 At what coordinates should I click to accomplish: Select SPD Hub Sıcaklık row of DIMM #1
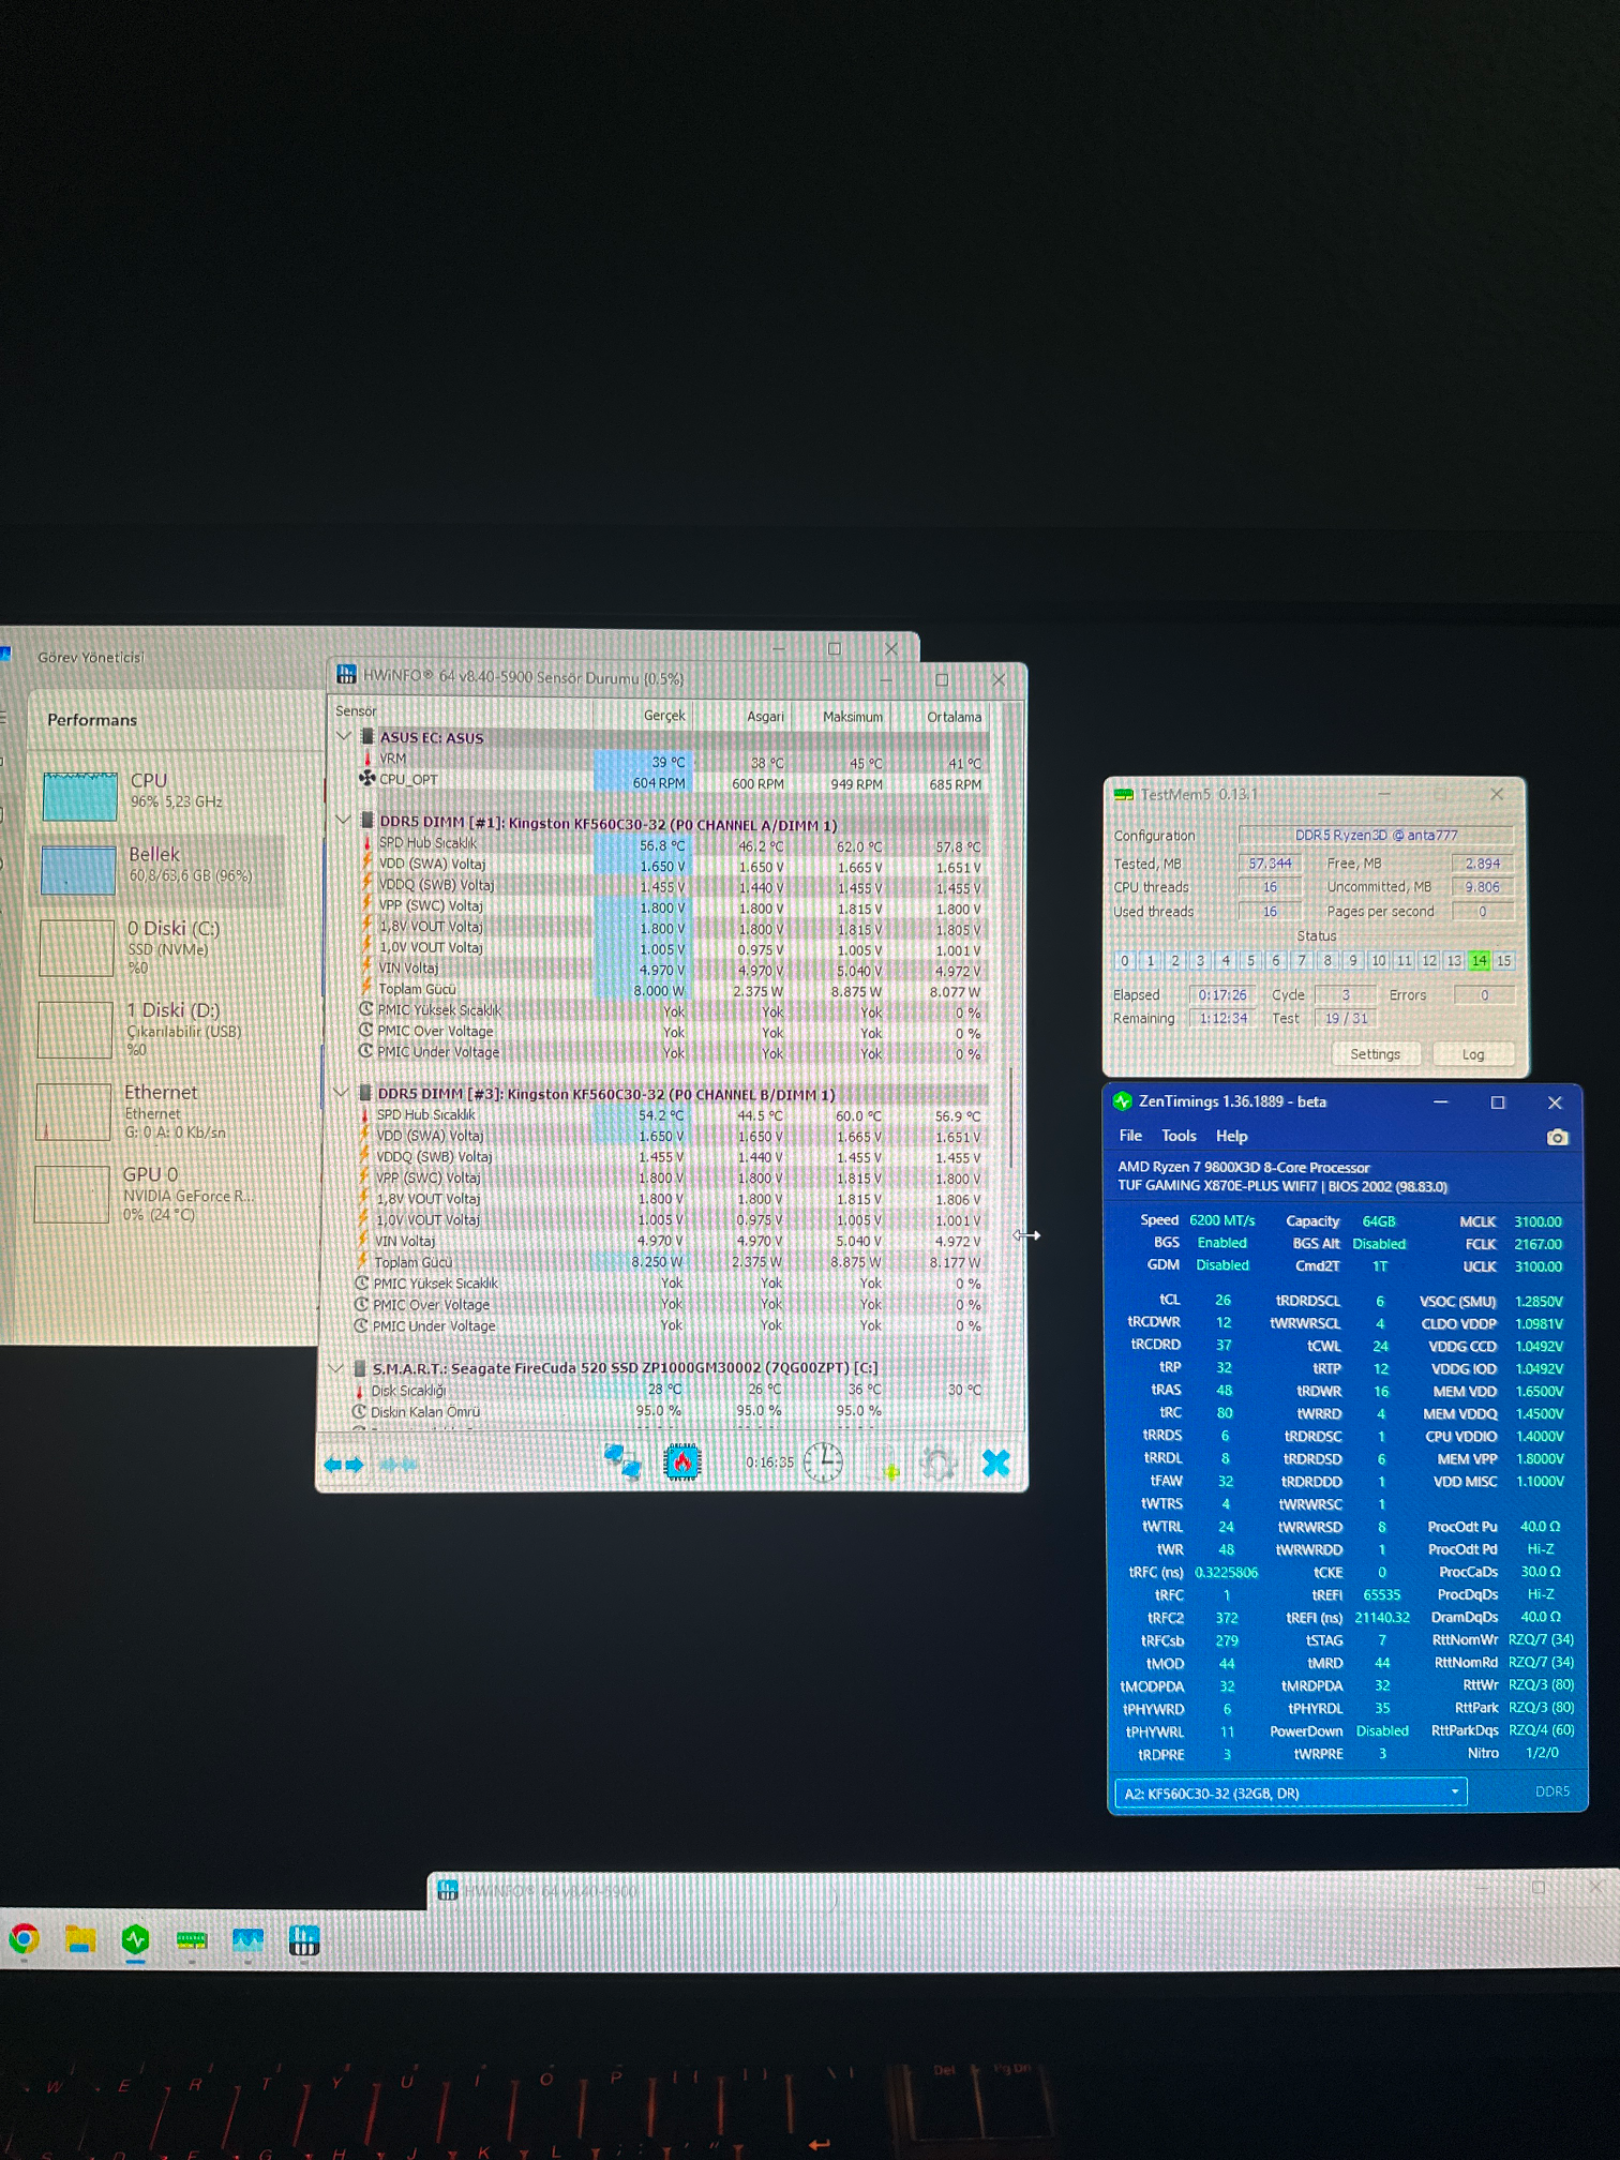click(671, 845)
